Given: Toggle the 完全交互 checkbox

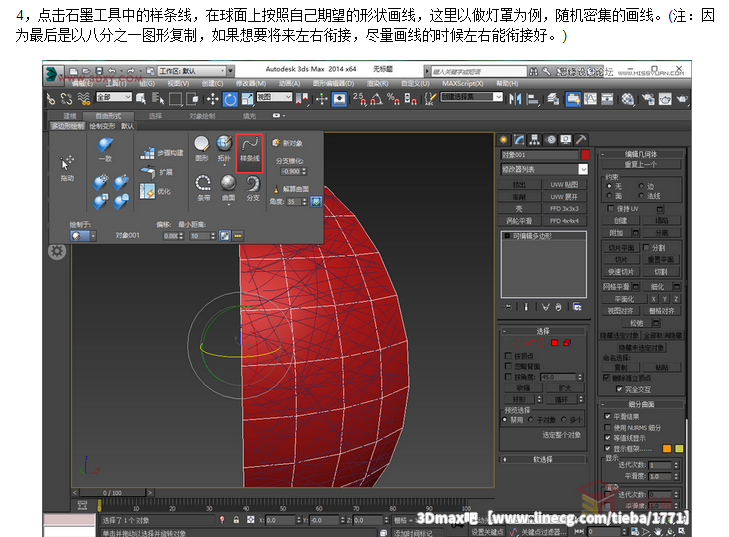Looking at the screenshot, I should point(619,389).
